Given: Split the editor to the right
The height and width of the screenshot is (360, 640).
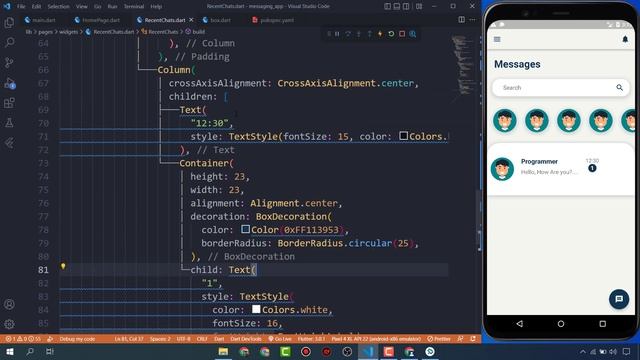Looking at the screenshot, I should point(461,20).
